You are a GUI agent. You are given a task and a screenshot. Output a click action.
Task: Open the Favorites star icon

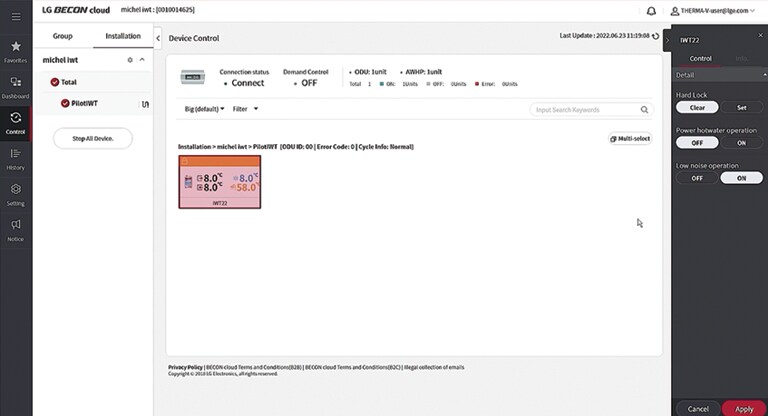tap(15, 51)
